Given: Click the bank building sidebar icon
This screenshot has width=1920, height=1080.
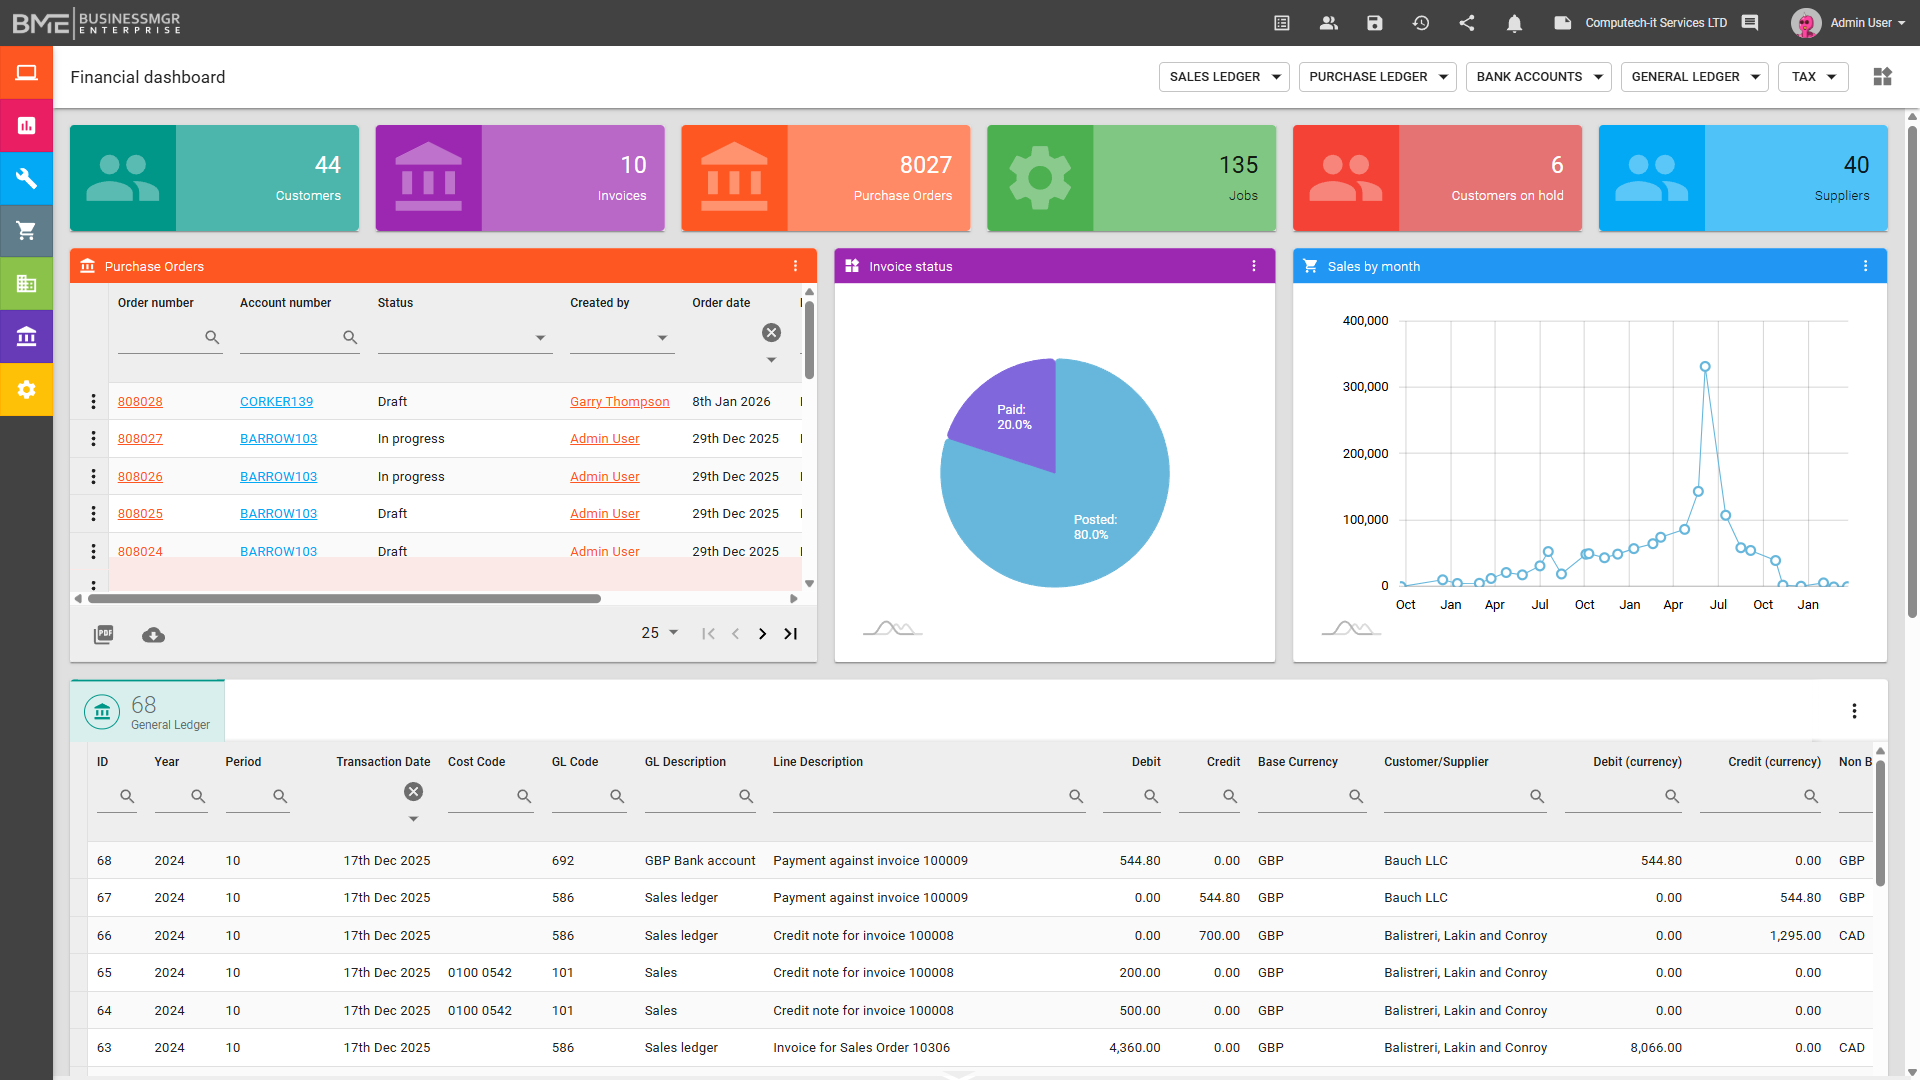Looking at the screenshot, I should (26, 337).
